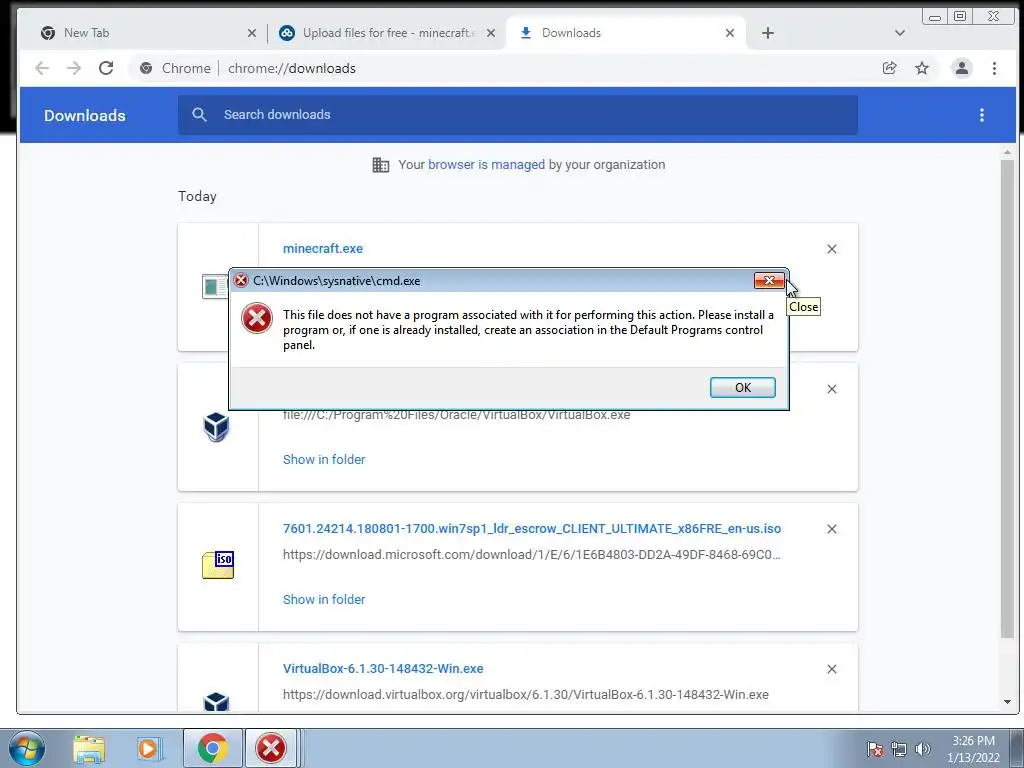The image size is (1024, 768).
Task: Remove VirtualBox-6.1.30 installer entry from list
Action: pyautogui.click(x=831, y=669)
